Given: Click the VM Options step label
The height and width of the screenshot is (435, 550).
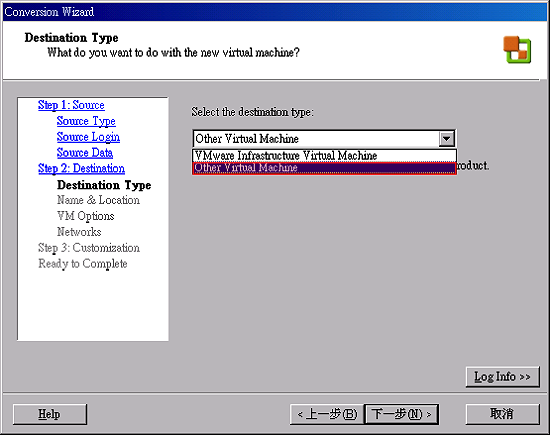Looking at the screenshot, I should [x=86, y=216].
